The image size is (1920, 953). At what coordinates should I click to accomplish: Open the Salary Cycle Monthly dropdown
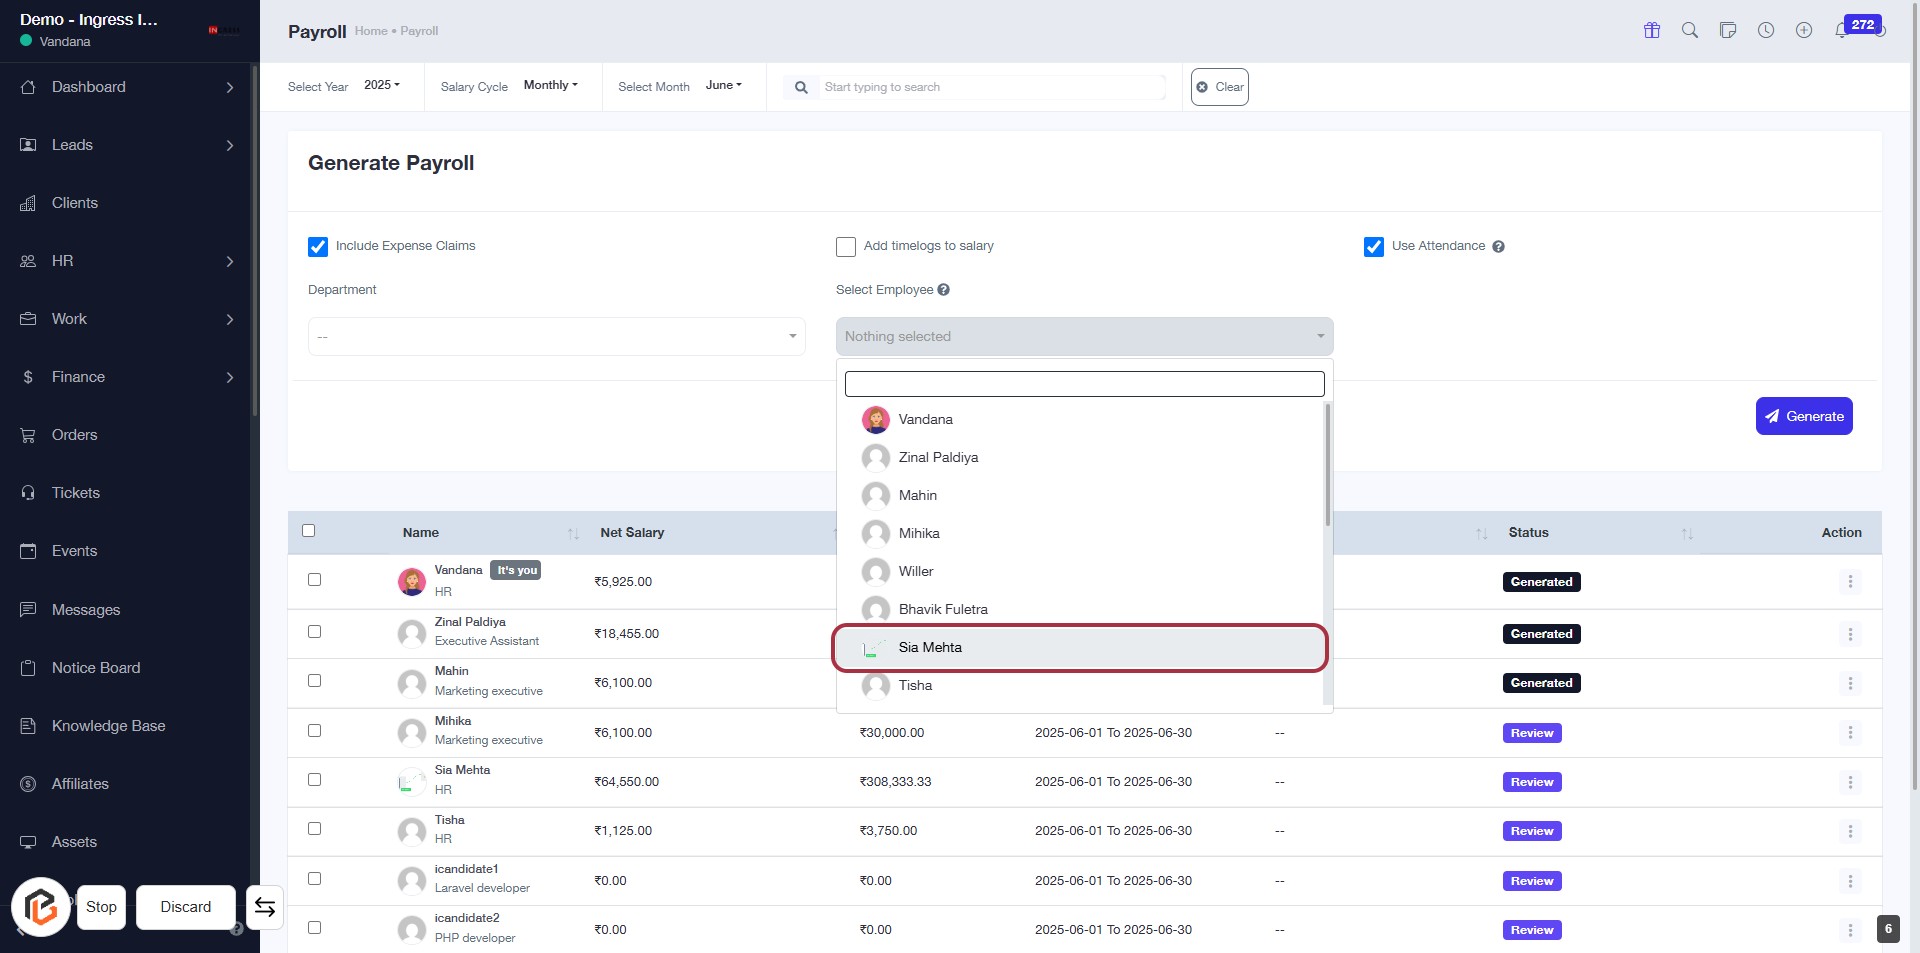550,86
